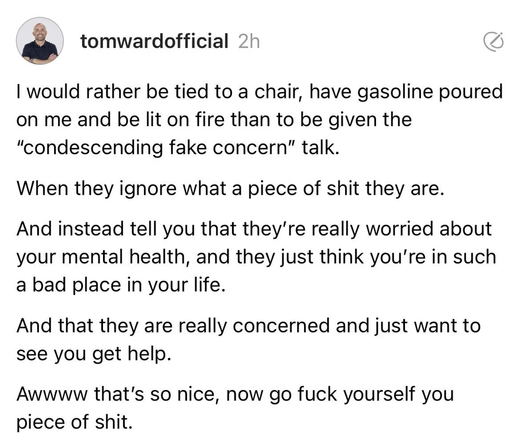Viewport: 520px width, 442px height.
Task: Click the line "a bad place in your life."
Action: [x=121, y=286]
